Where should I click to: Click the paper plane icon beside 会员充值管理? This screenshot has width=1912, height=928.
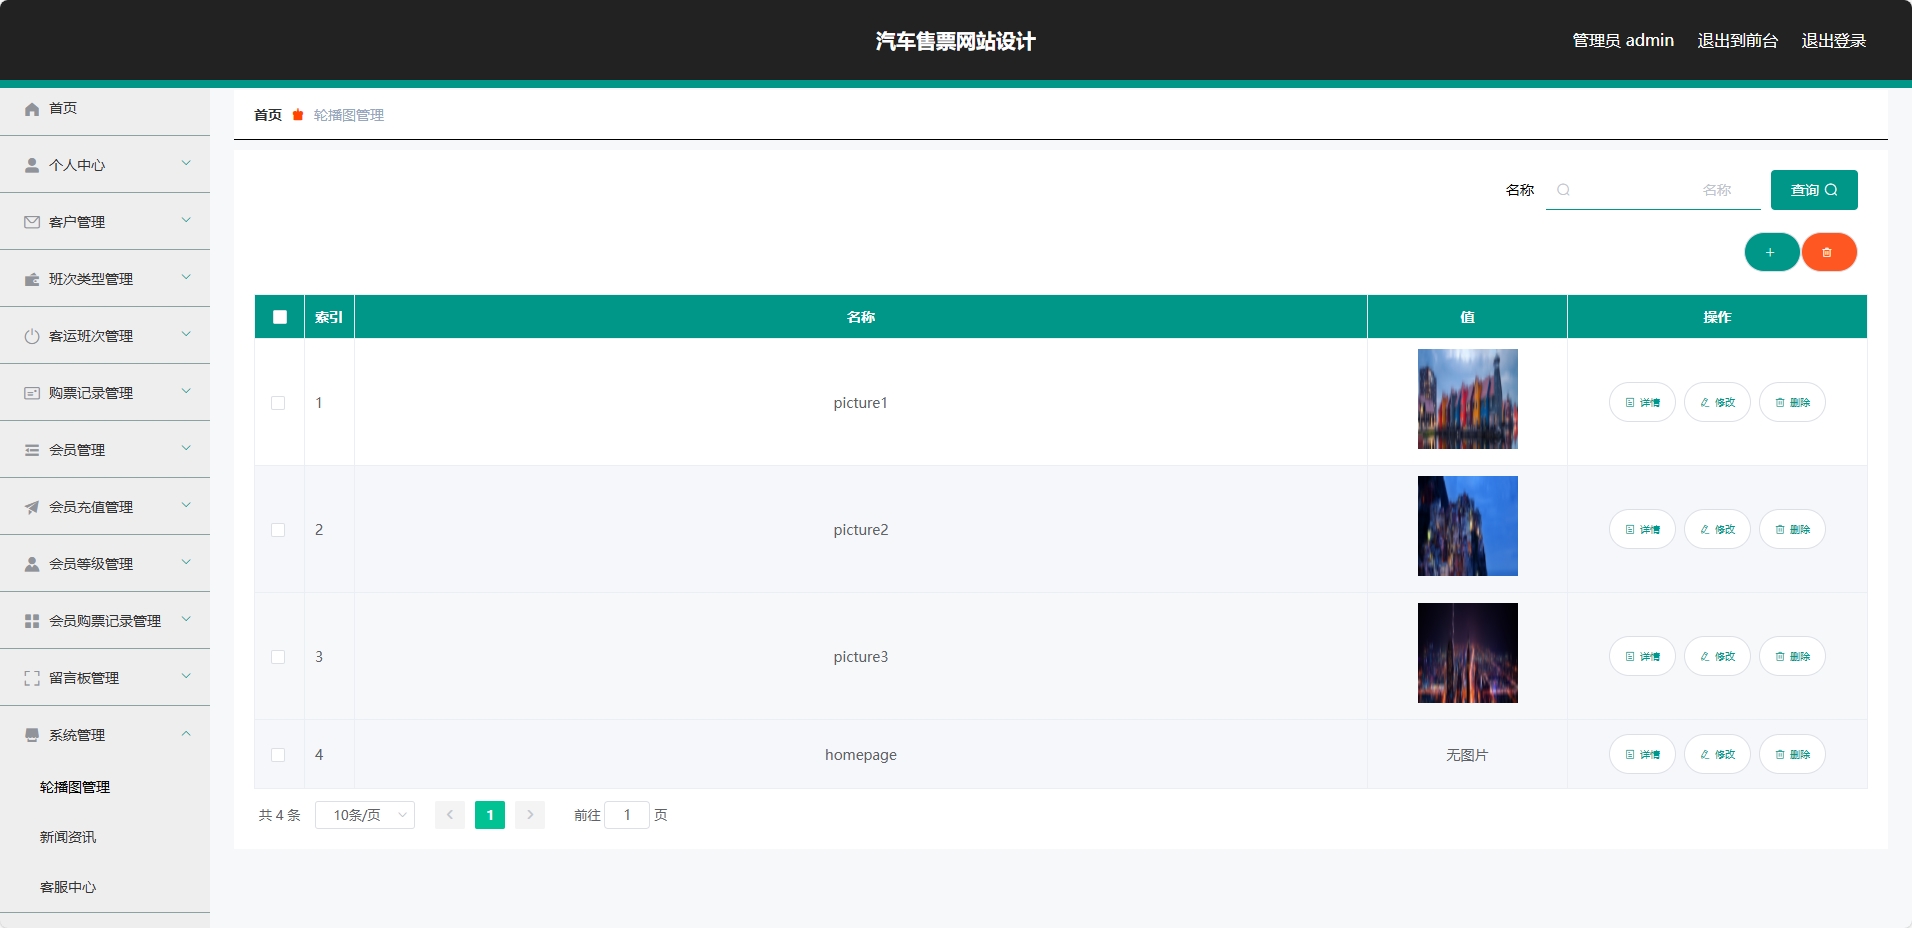tap(32, 507)
